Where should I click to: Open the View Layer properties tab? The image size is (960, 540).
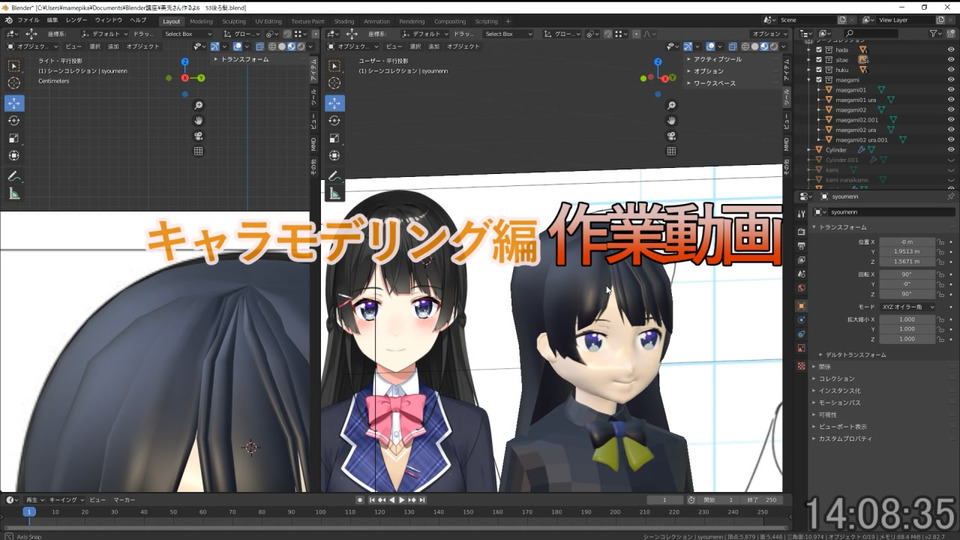tap(801, 260)
